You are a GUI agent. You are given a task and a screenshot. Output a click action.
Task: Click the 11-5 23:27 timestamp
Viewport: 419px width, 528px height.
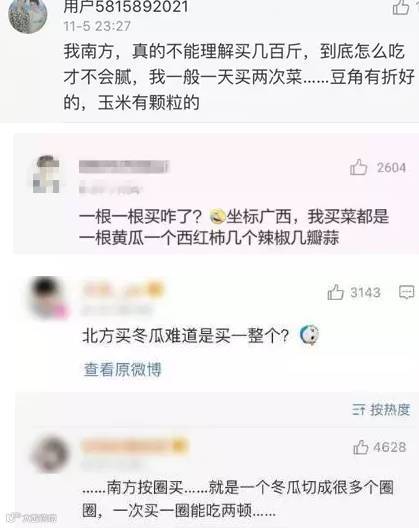97,26
